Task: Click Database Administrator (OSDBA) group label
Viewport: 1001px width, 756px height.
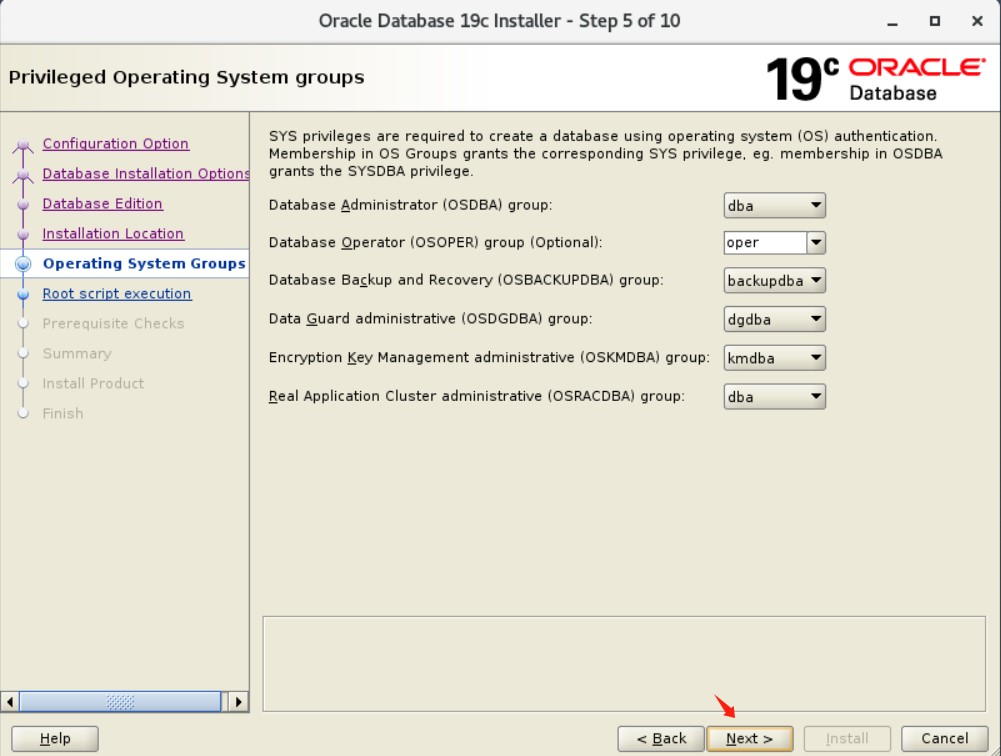Action: click(410, 205)
